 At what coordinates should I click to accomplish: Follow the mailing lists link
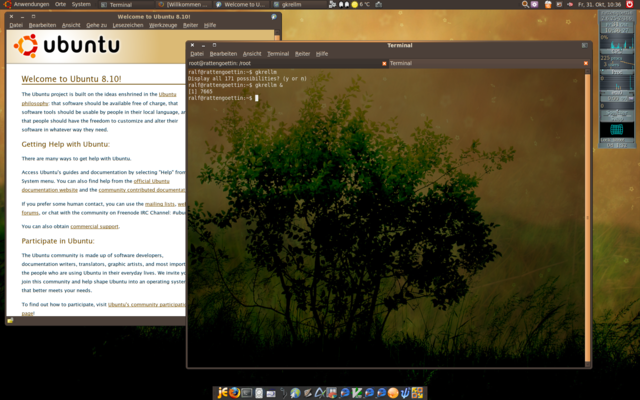[x=160, y=204]
